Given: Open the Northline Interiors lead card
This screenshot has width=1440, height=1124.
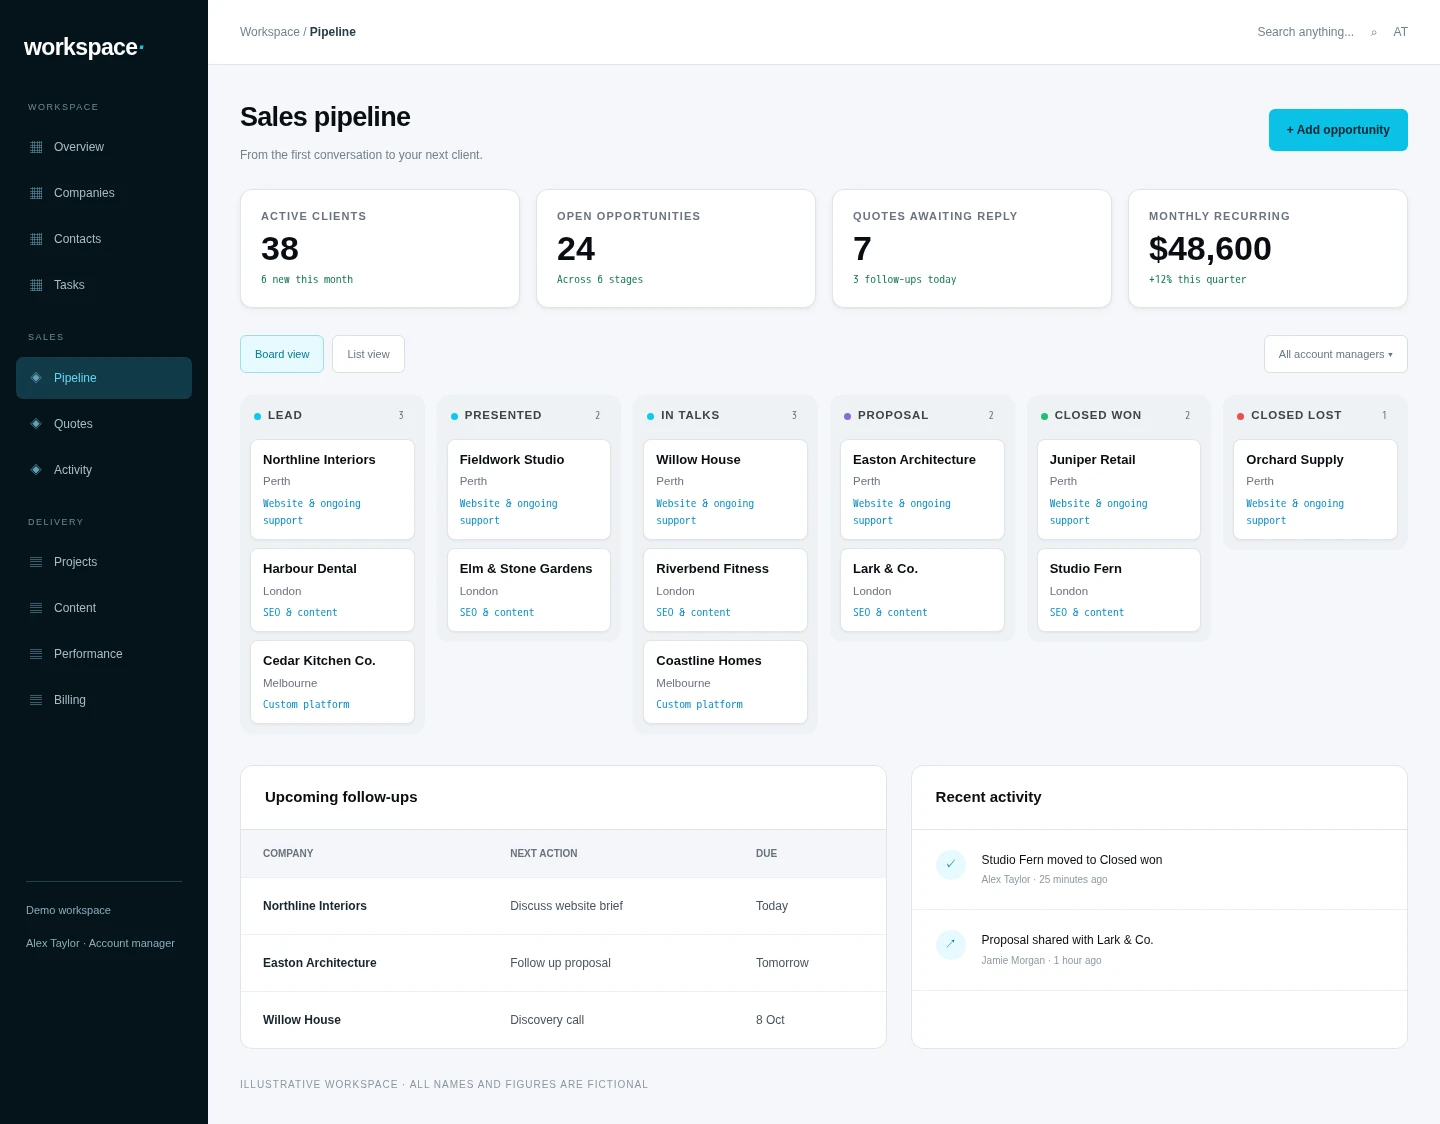Looking at the screenshot, I should click(332, 490).
